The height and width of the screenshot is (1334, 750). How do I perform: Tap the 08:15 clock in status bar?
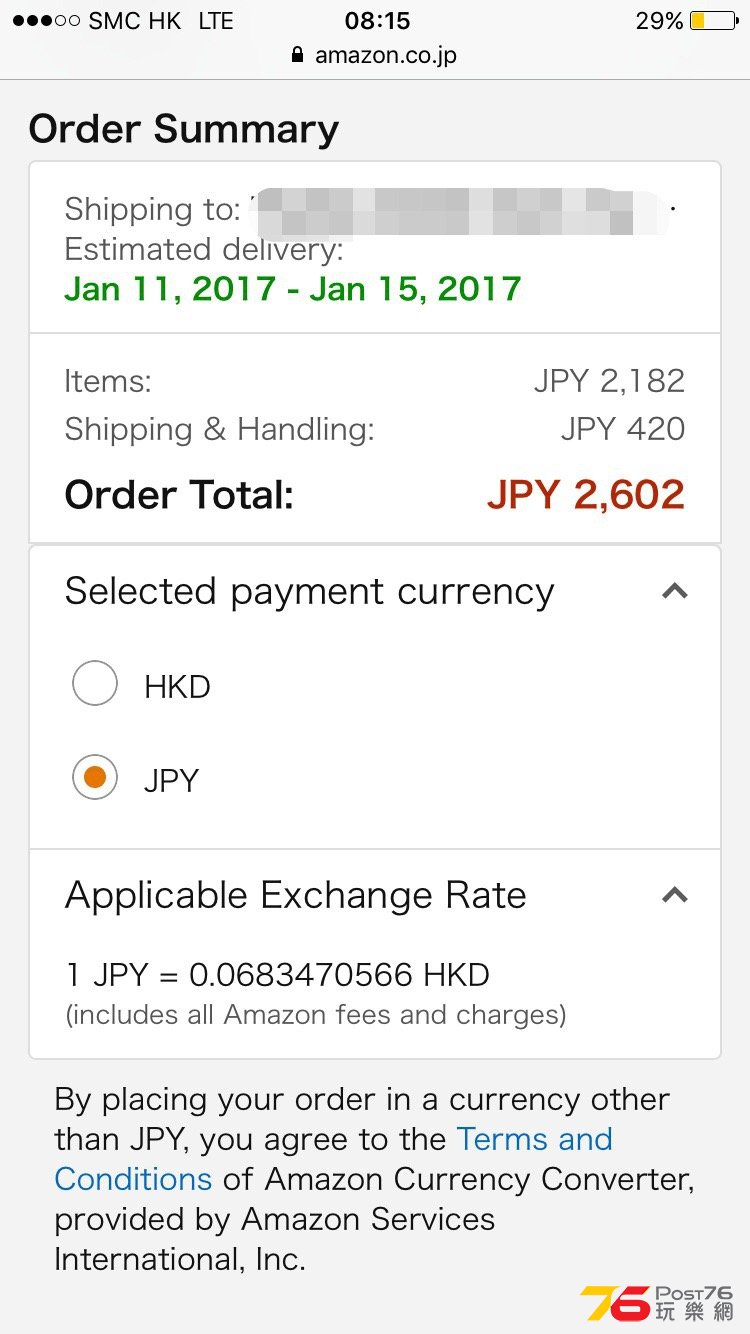[377, 20]
